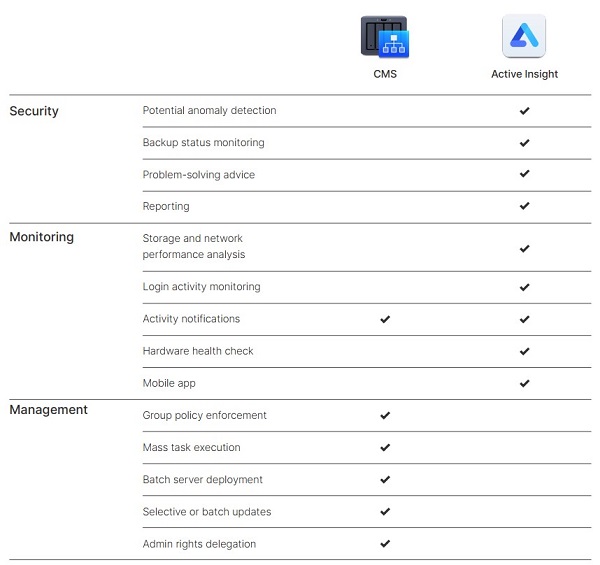Click CMS checkmark for Mass task execution

(x=385, y=447)
